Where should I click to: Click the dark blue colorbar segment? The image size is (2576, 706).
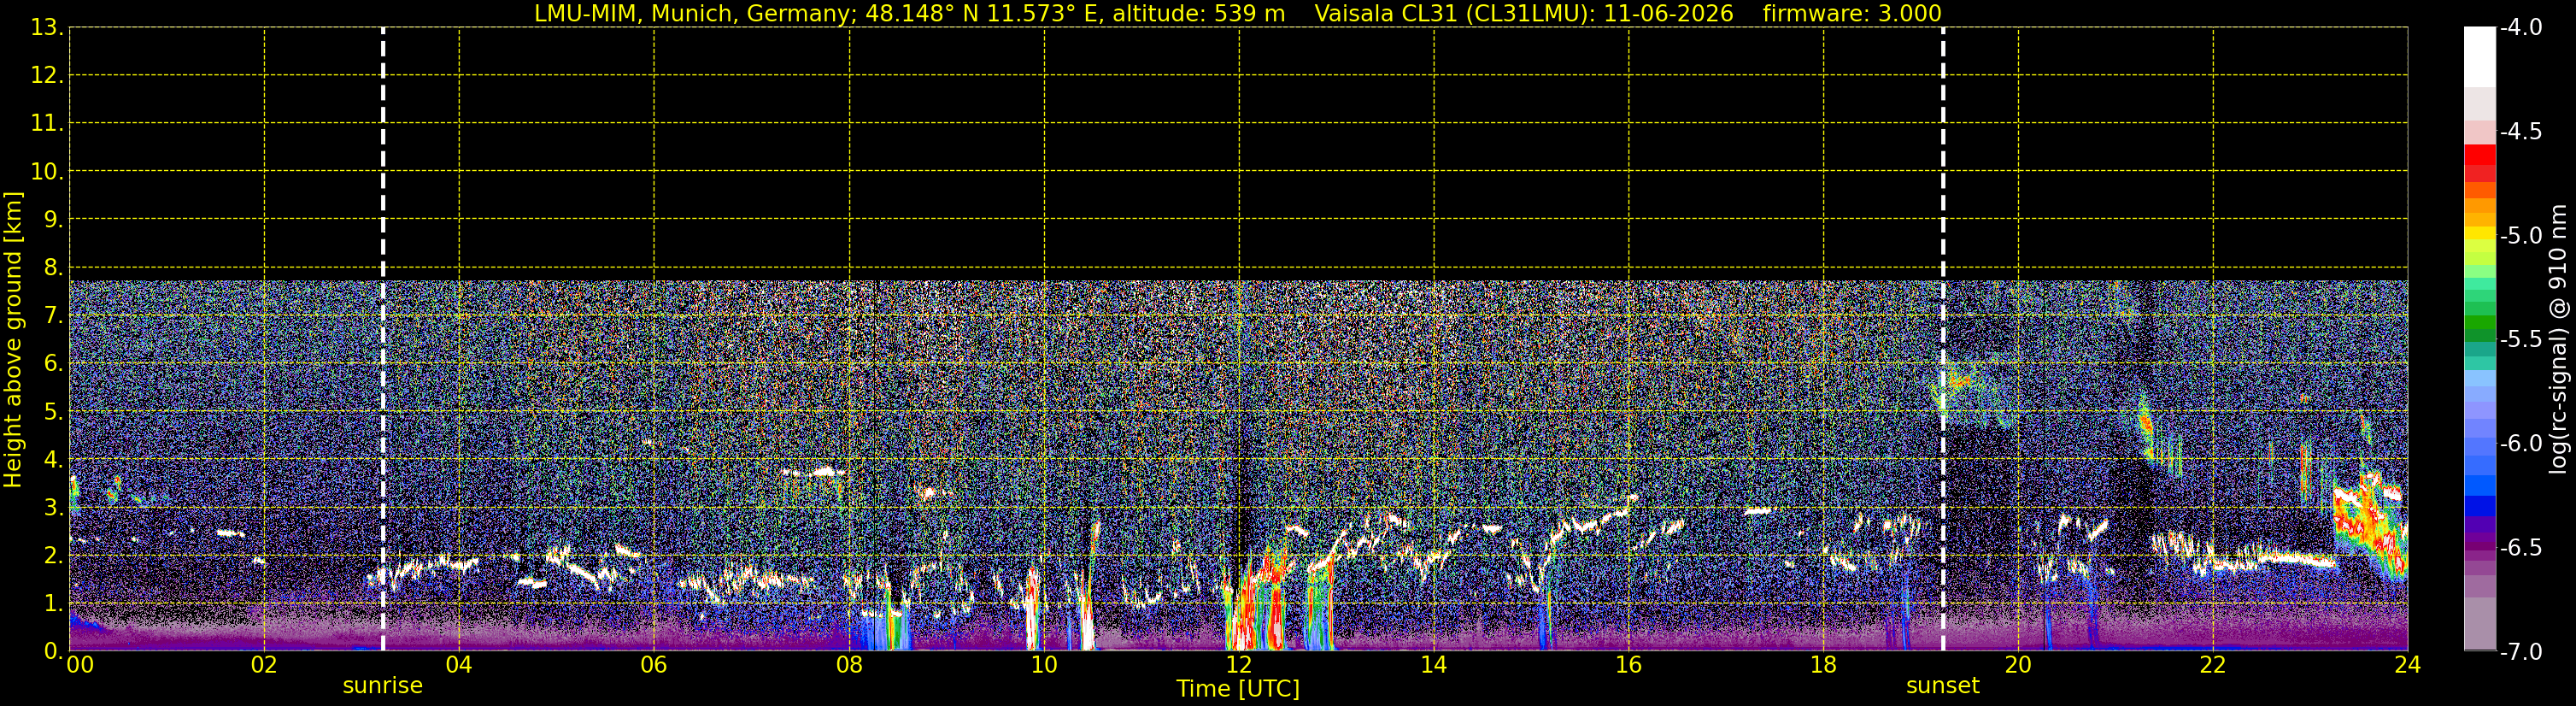pos(2480,506)
